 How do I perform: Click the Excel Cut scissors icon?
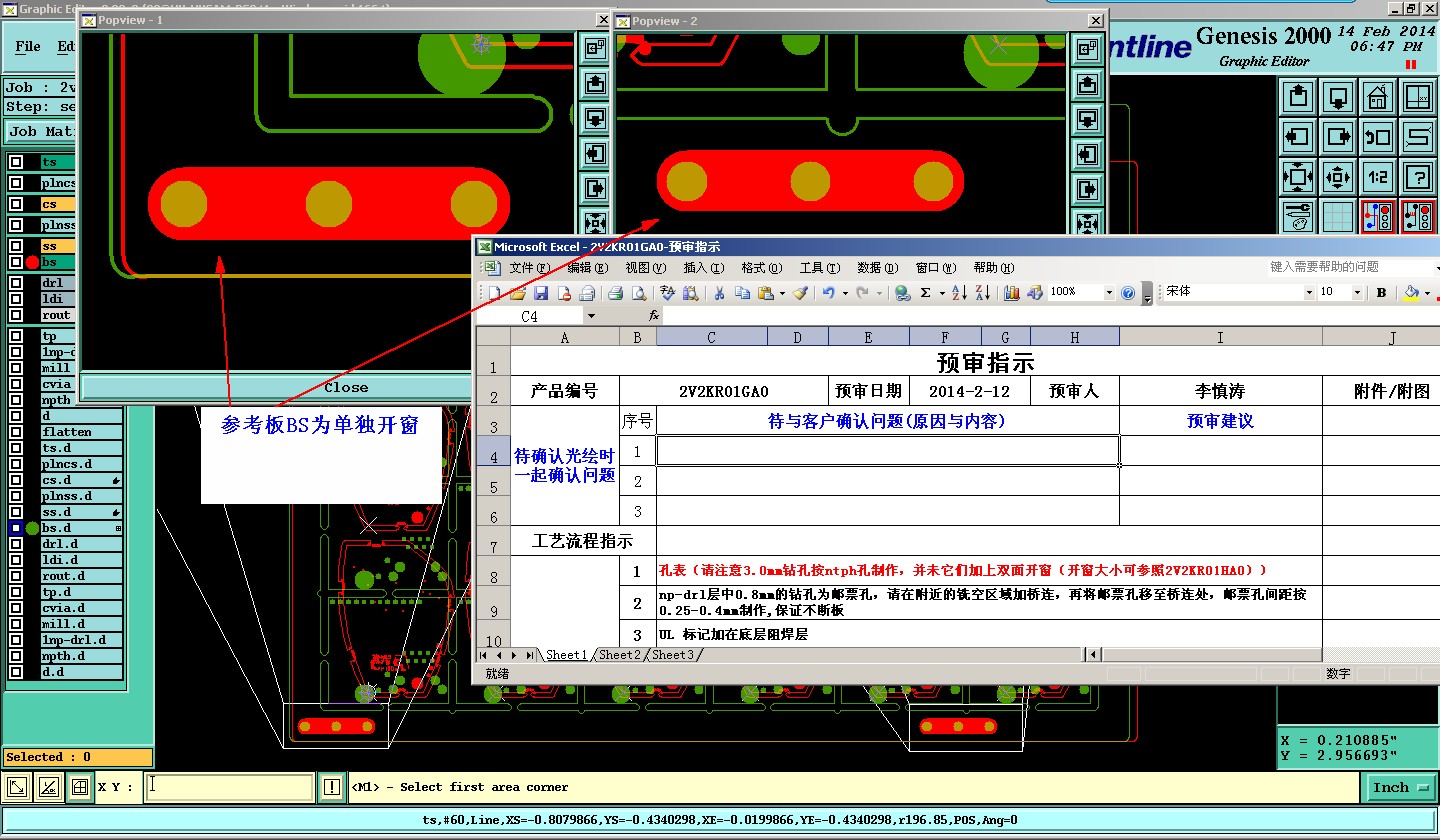point(718,293)
